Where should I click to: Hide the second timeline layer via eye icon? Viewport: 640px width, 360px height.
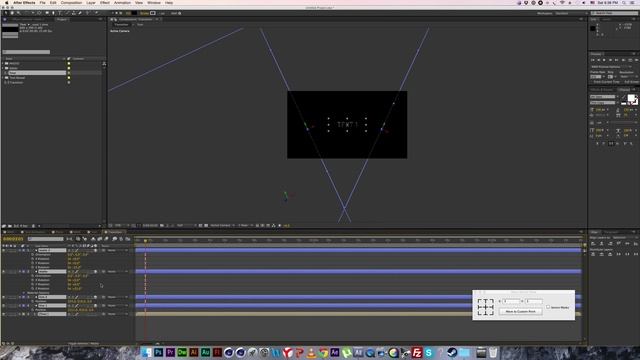click(4, 271)
